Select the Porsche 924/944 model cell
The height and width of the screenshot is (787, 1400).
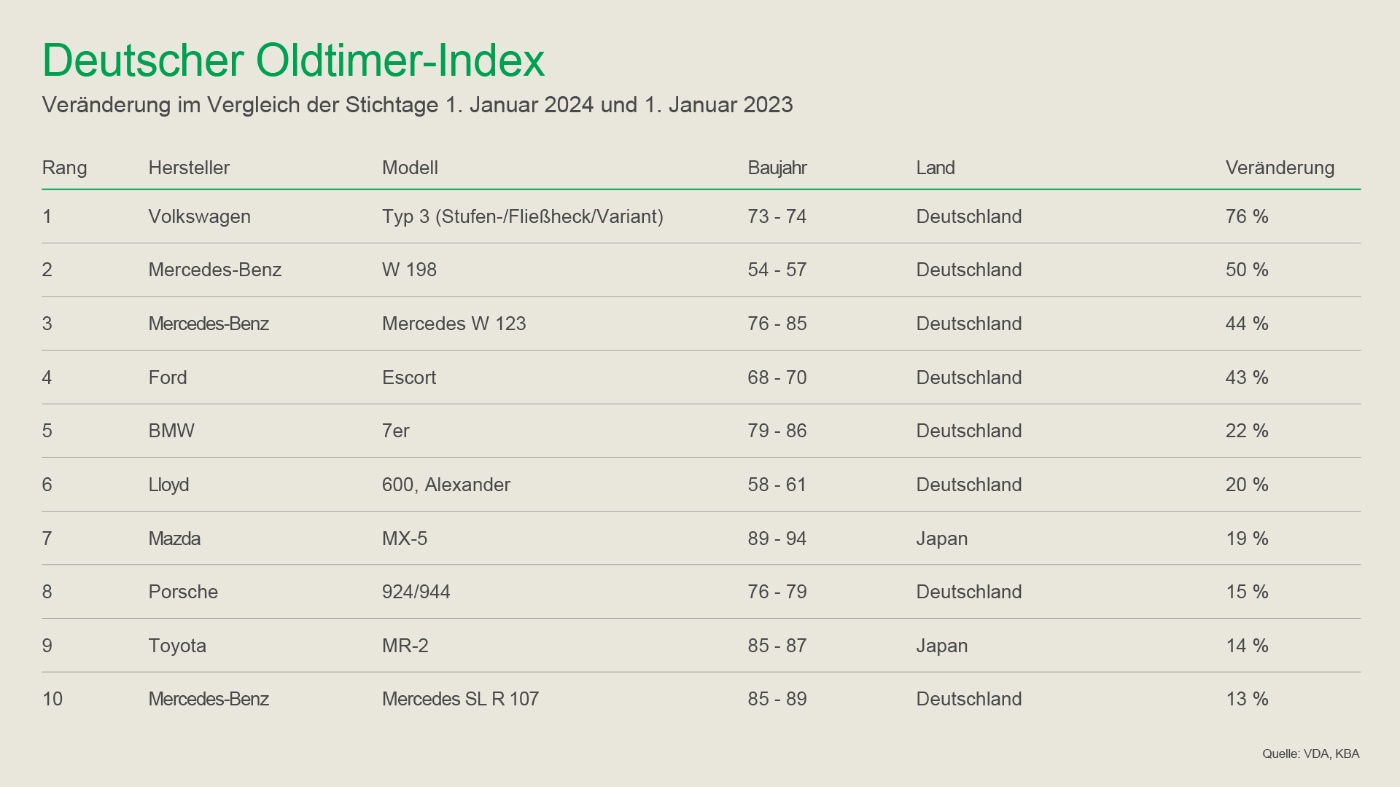[x=416, y=592]
